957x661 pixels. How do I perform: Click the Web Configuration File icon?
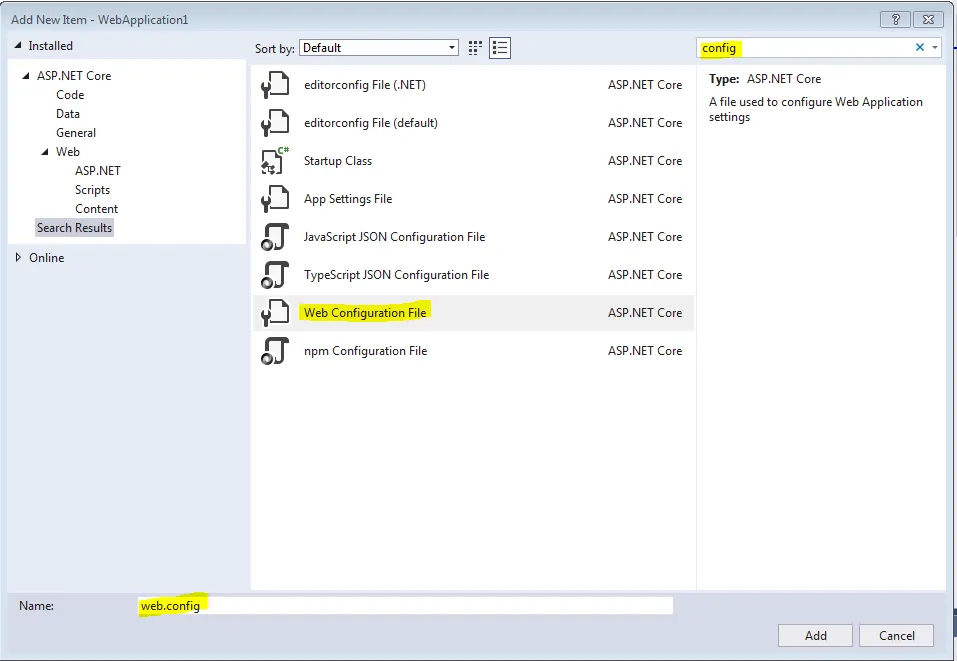click(x=275, y=312)
